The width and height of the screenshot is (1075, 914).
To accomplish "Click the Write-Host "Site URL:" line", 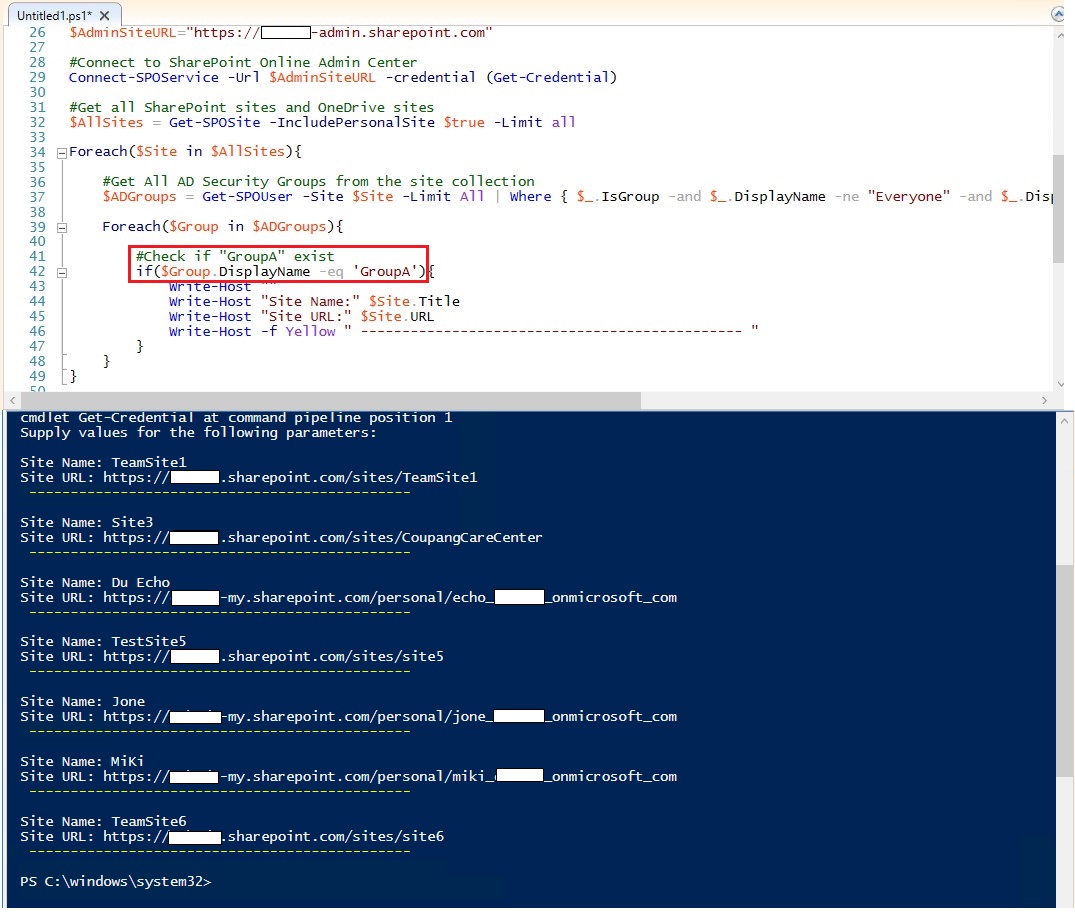I will point(302,317).
